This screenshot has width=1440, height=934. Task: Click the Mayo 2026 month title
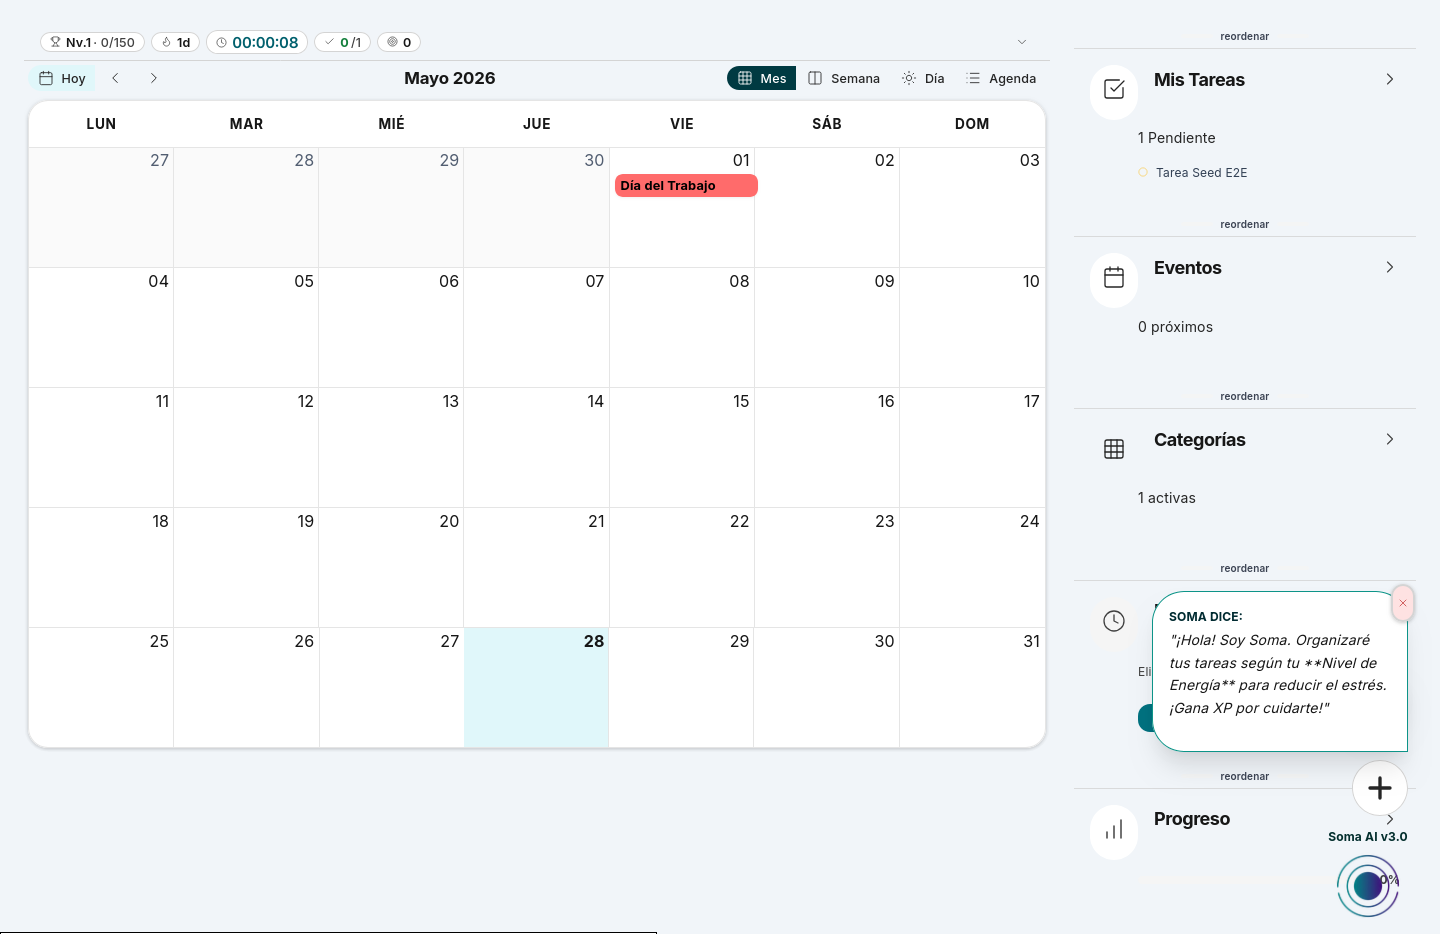[x=449, y=78]
